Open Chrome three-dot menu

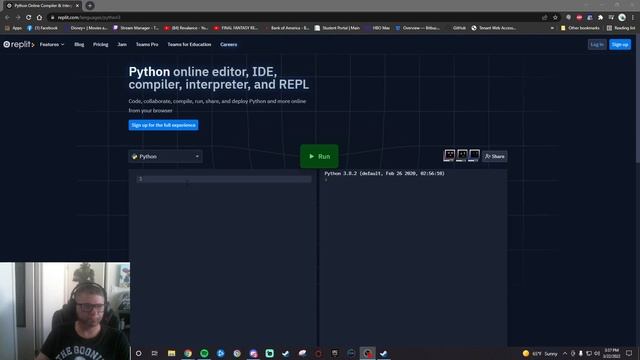coord(633,18)
